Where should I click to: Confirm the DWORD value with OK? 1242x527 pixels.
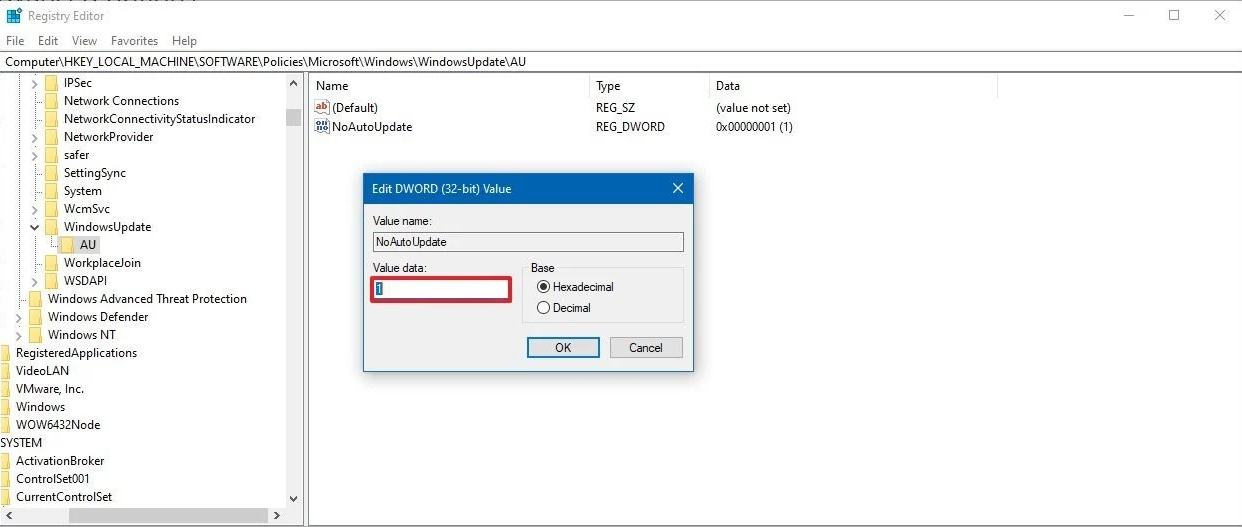pyautogui.click(x=563, y=347)
